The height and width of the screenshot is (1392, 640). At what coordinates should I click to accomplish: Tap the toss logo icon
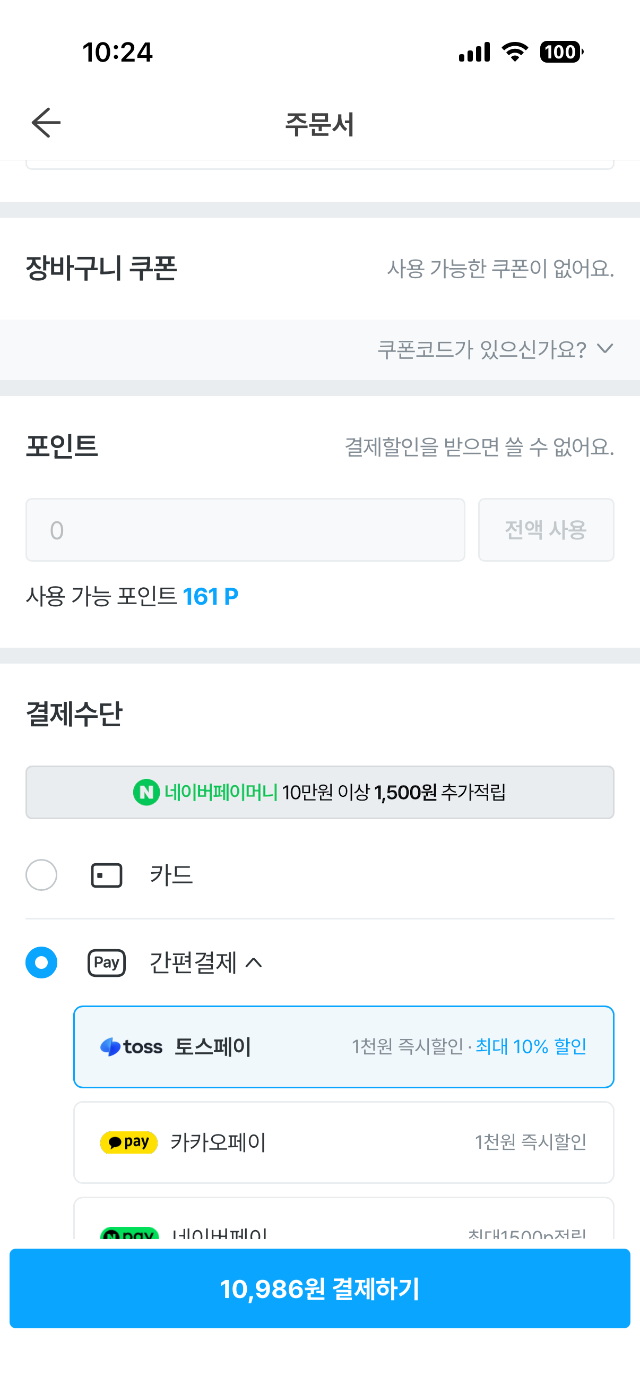[131, 1047]
